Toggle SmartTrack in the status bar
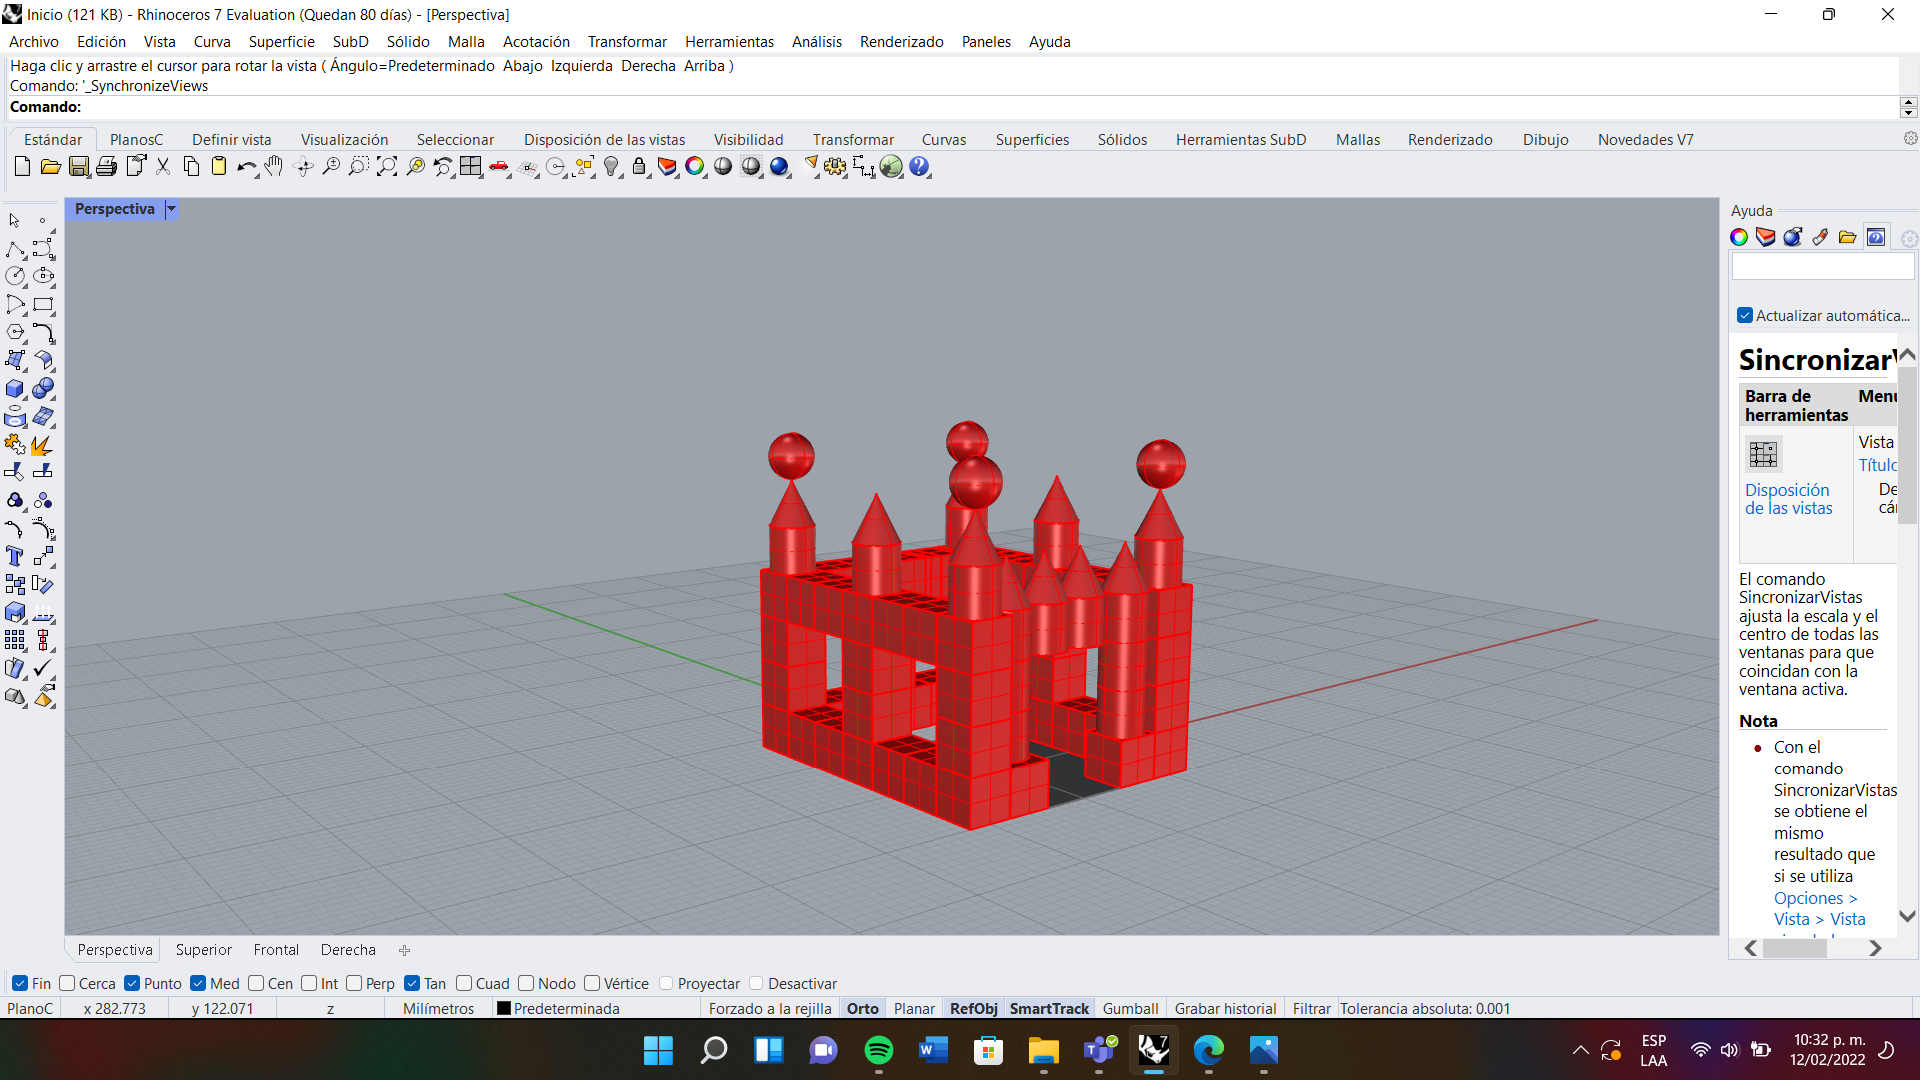The width and height of the screenshot is (1920, 1080). tap(1049, 1009)
